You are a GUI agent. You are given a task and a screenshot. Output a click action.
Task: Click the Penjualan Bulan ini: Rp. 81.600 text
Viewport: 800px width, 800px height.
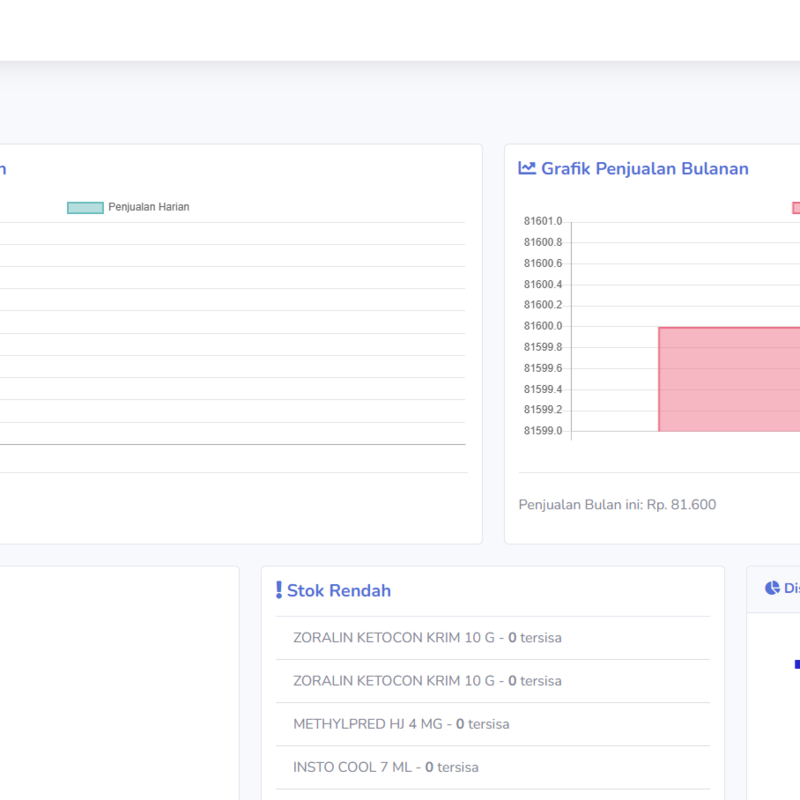coord(616,504)
